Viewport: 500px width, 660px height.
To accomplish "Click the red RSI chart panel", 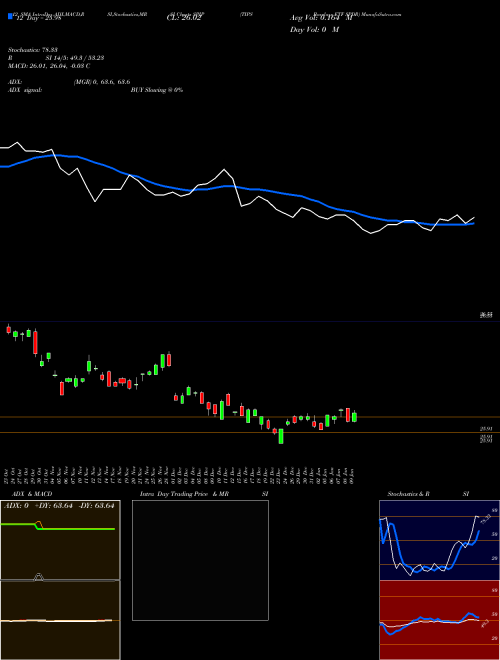I will 439,620.
